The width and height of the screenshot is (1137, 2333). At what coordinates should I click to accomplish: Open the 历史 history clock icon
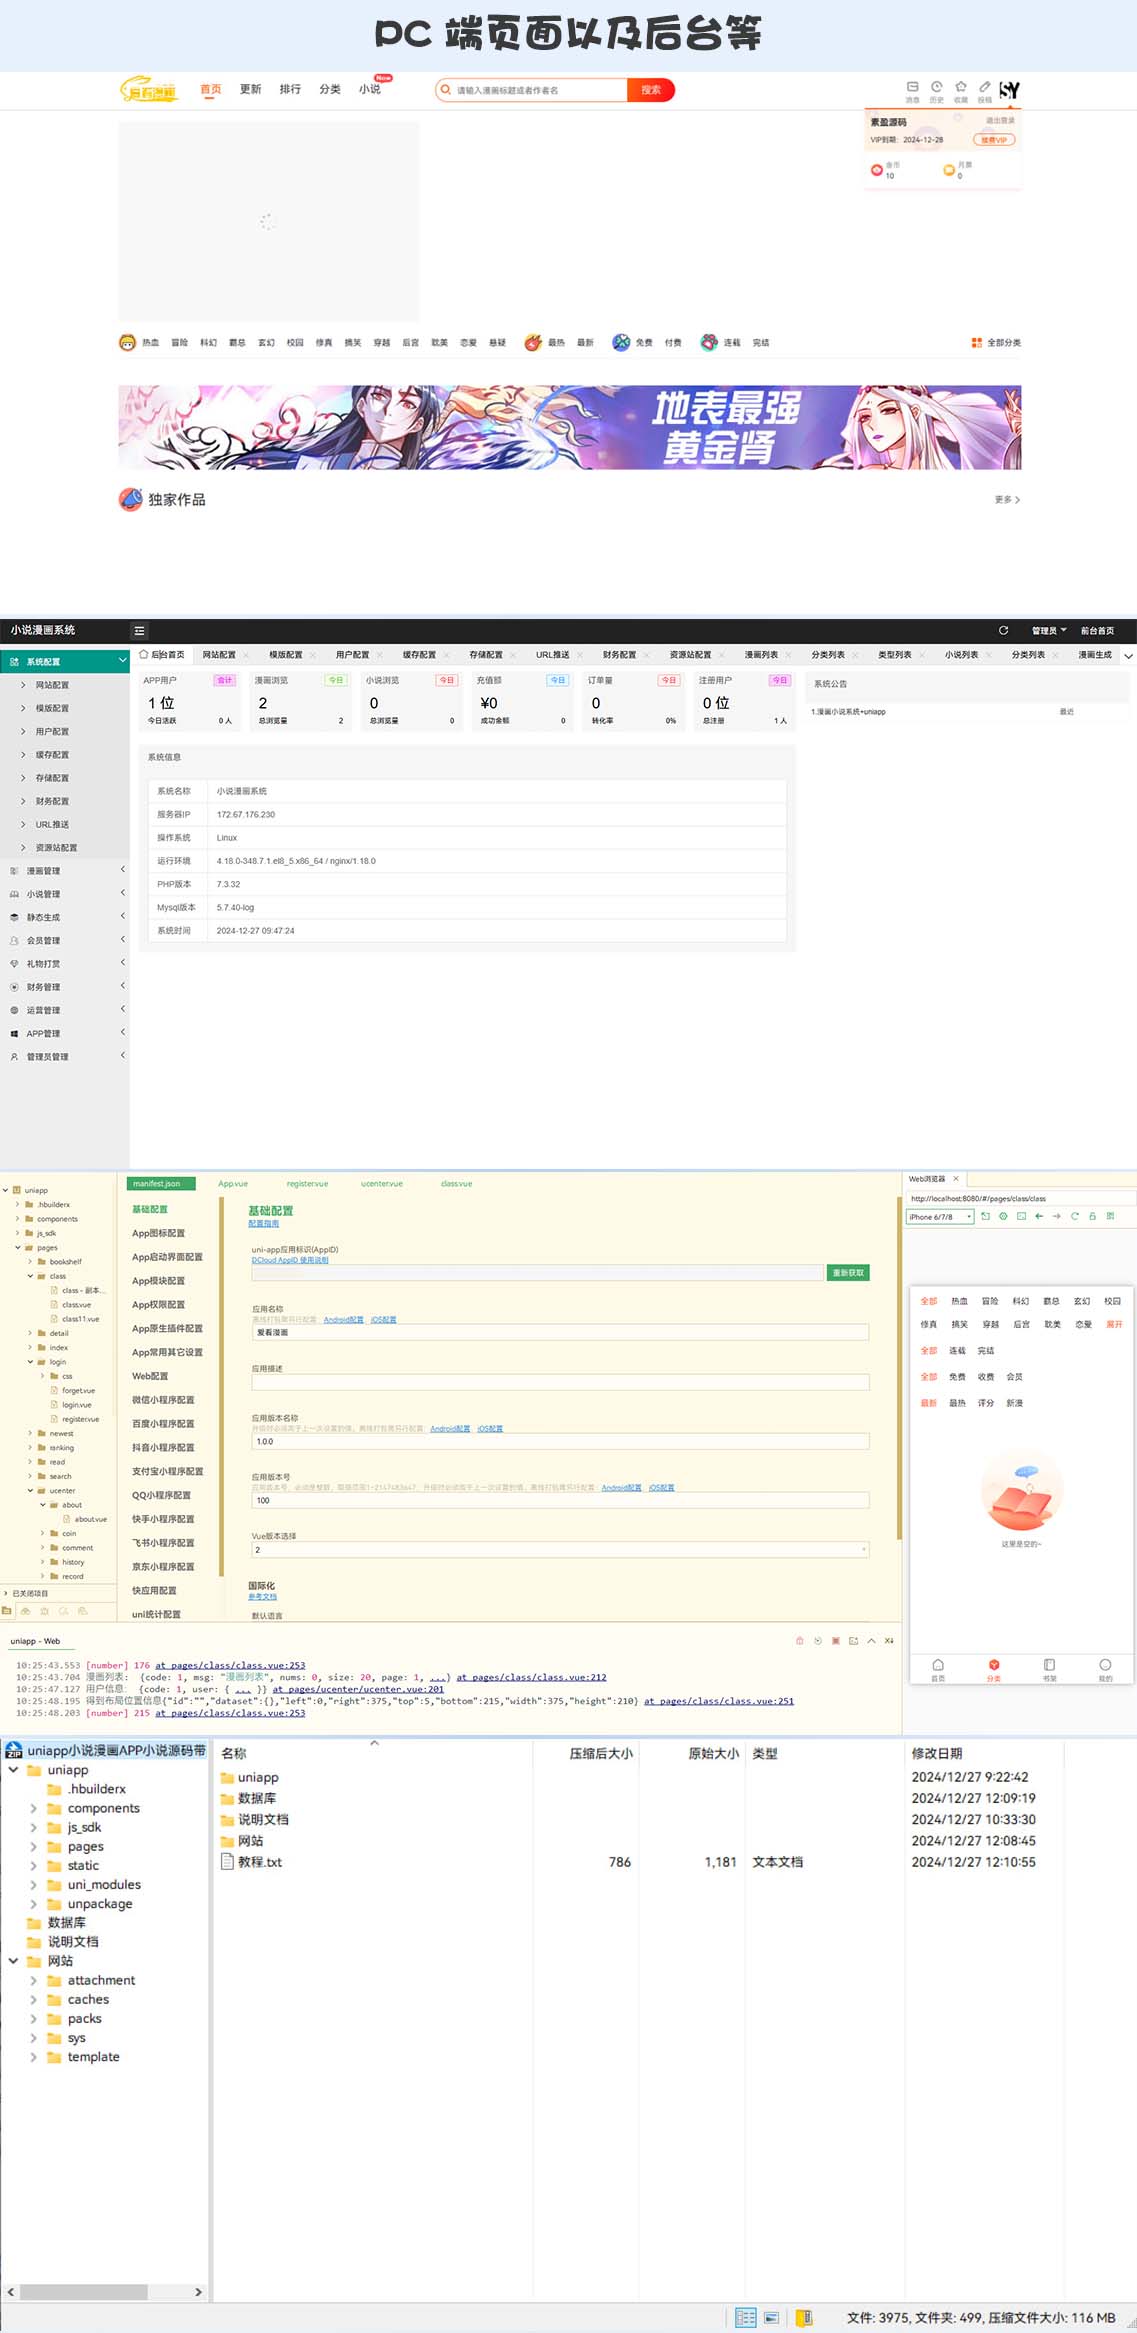coord(936,88)
